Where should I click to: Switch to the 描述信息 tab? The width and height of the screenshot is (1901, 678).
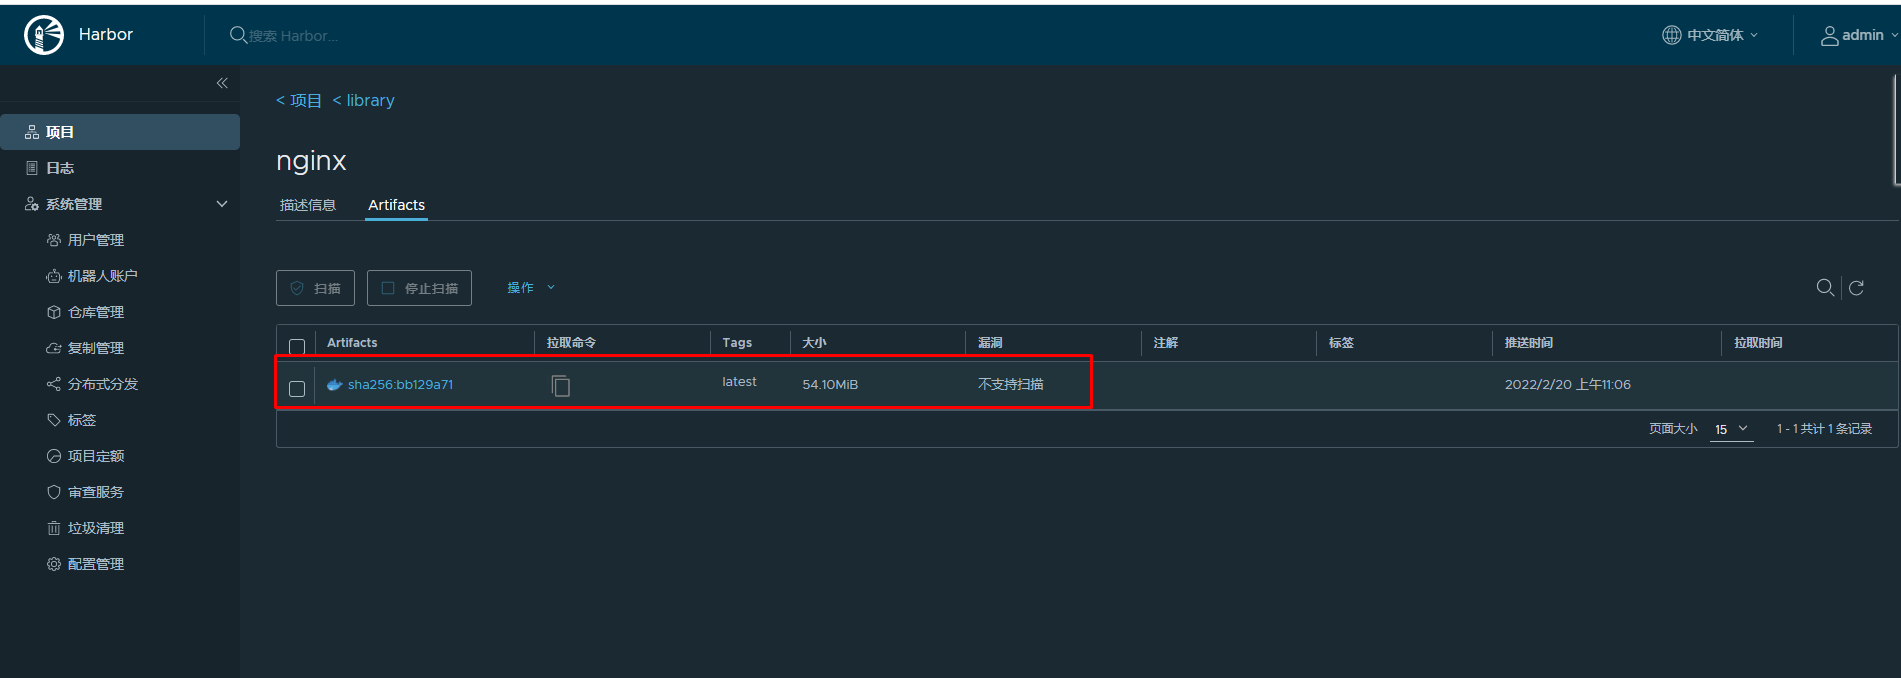[308, 205]
